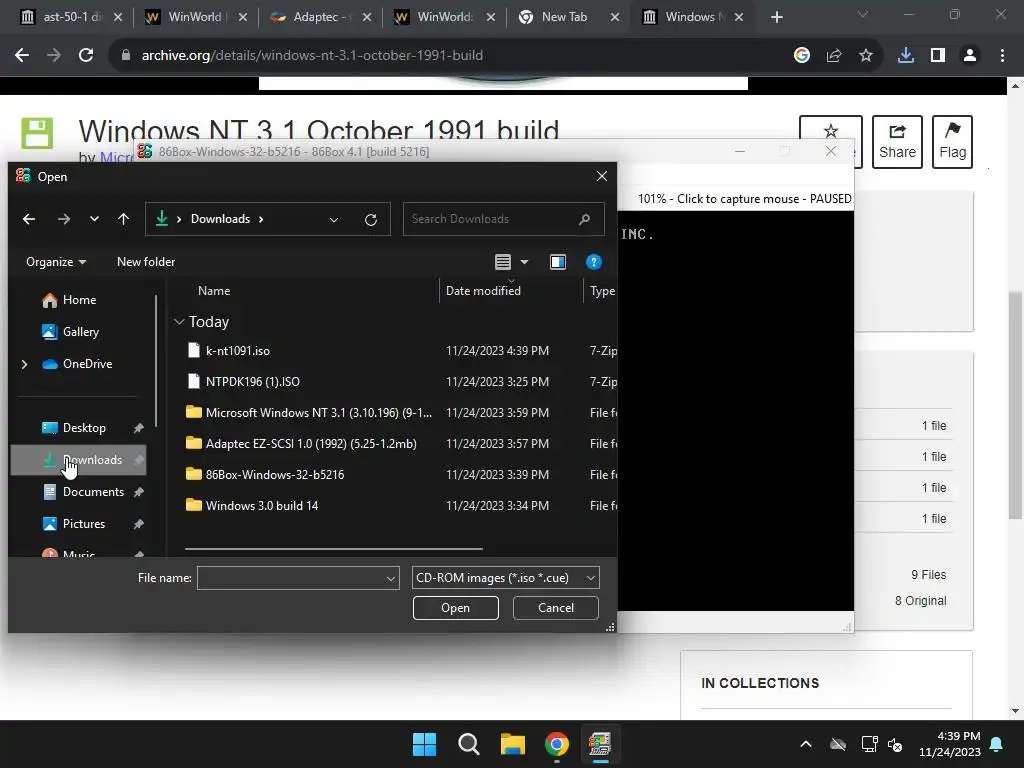Reload the archive.org page
Image resolution: width=1024 pixels, height=768 pixels.
point(86,56)
